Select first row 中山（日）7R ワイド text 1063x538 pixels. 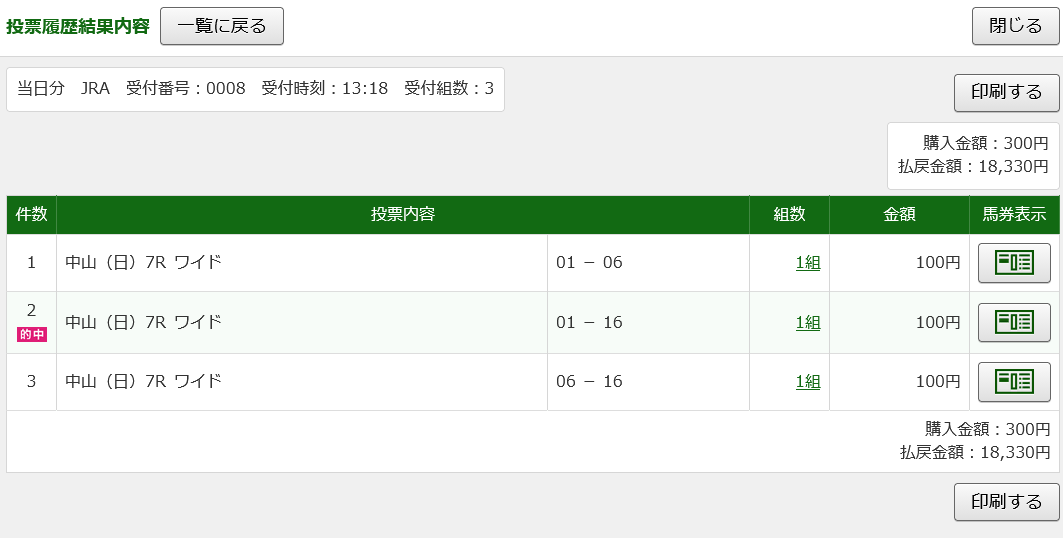[x=143, y=263]
